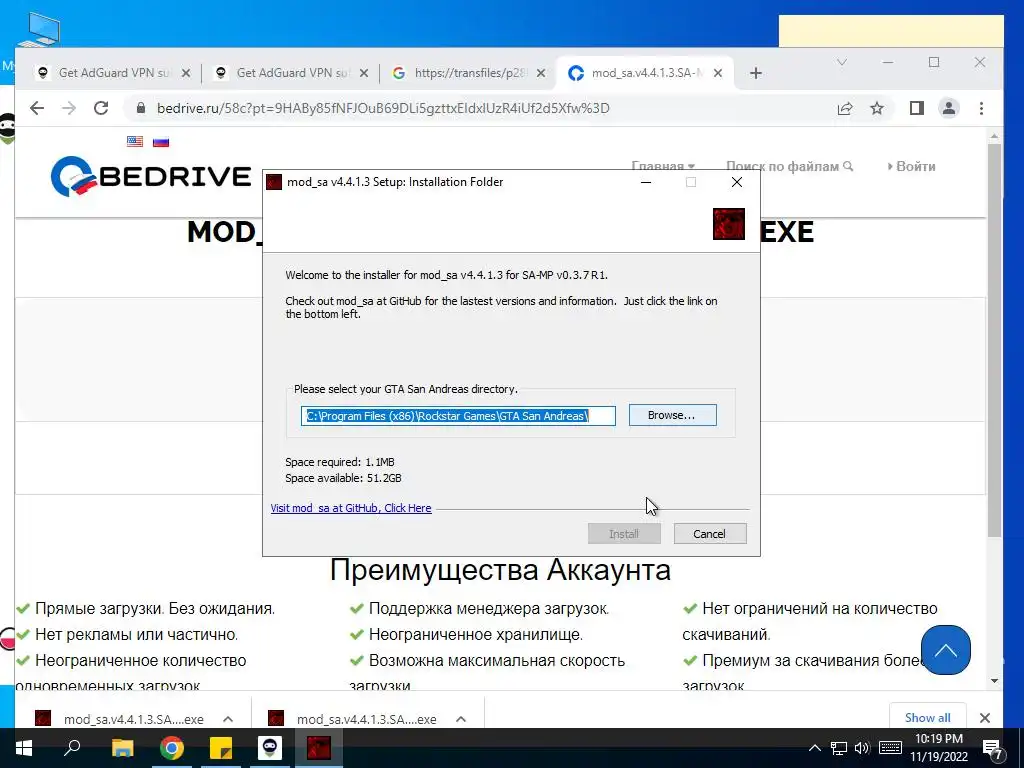Open the 'Visit mod_sa at GitHub' link
Image resolution: width=1024 pixels, height=768 pixels.
(351, 508)
